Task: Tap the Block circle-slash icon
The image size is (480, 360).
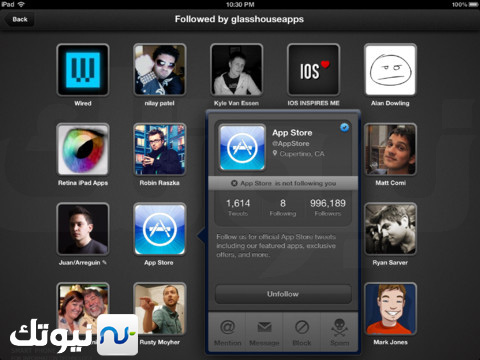Action: [x=302, y=327]
